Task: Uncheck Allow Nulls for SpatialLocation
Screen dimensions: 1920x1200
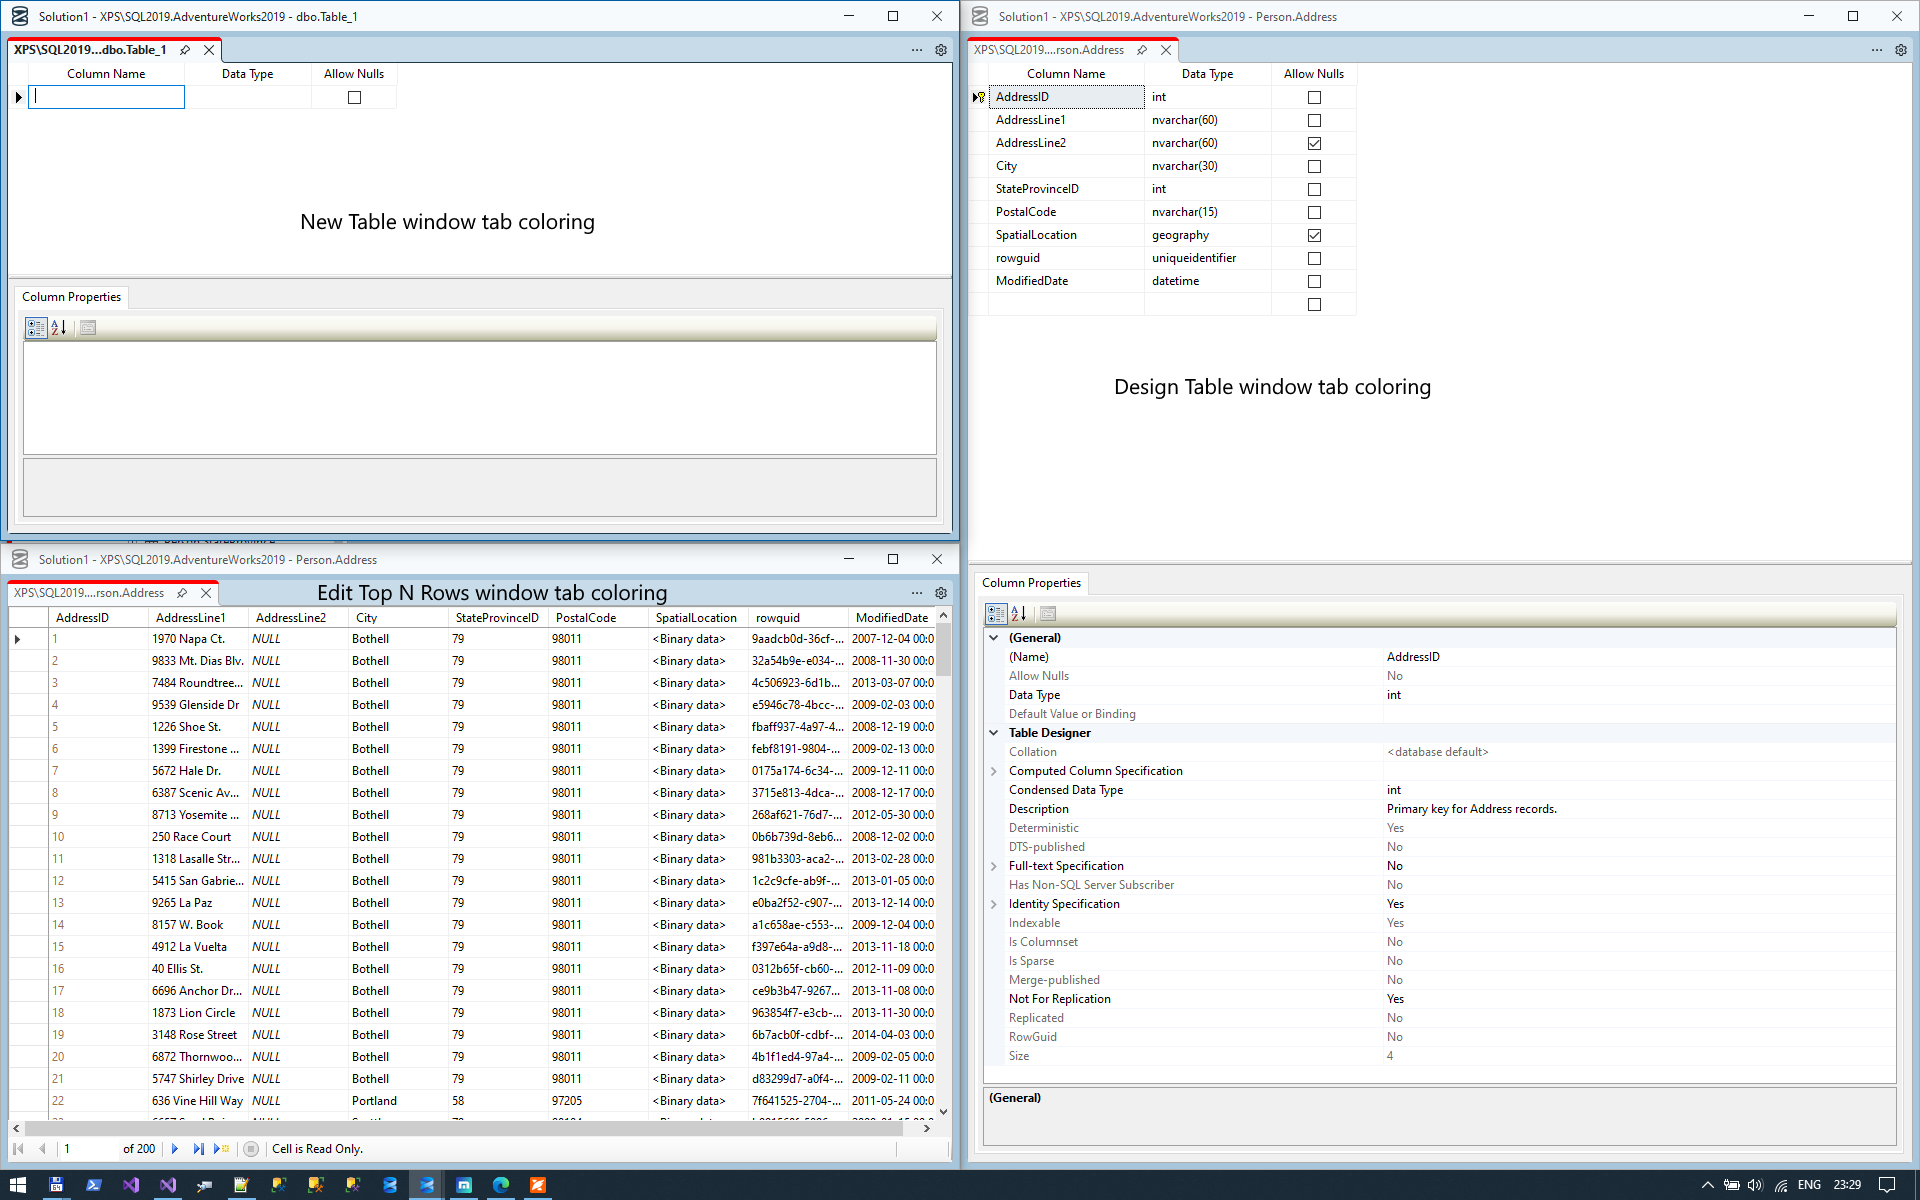Action: click(1314, 235)
